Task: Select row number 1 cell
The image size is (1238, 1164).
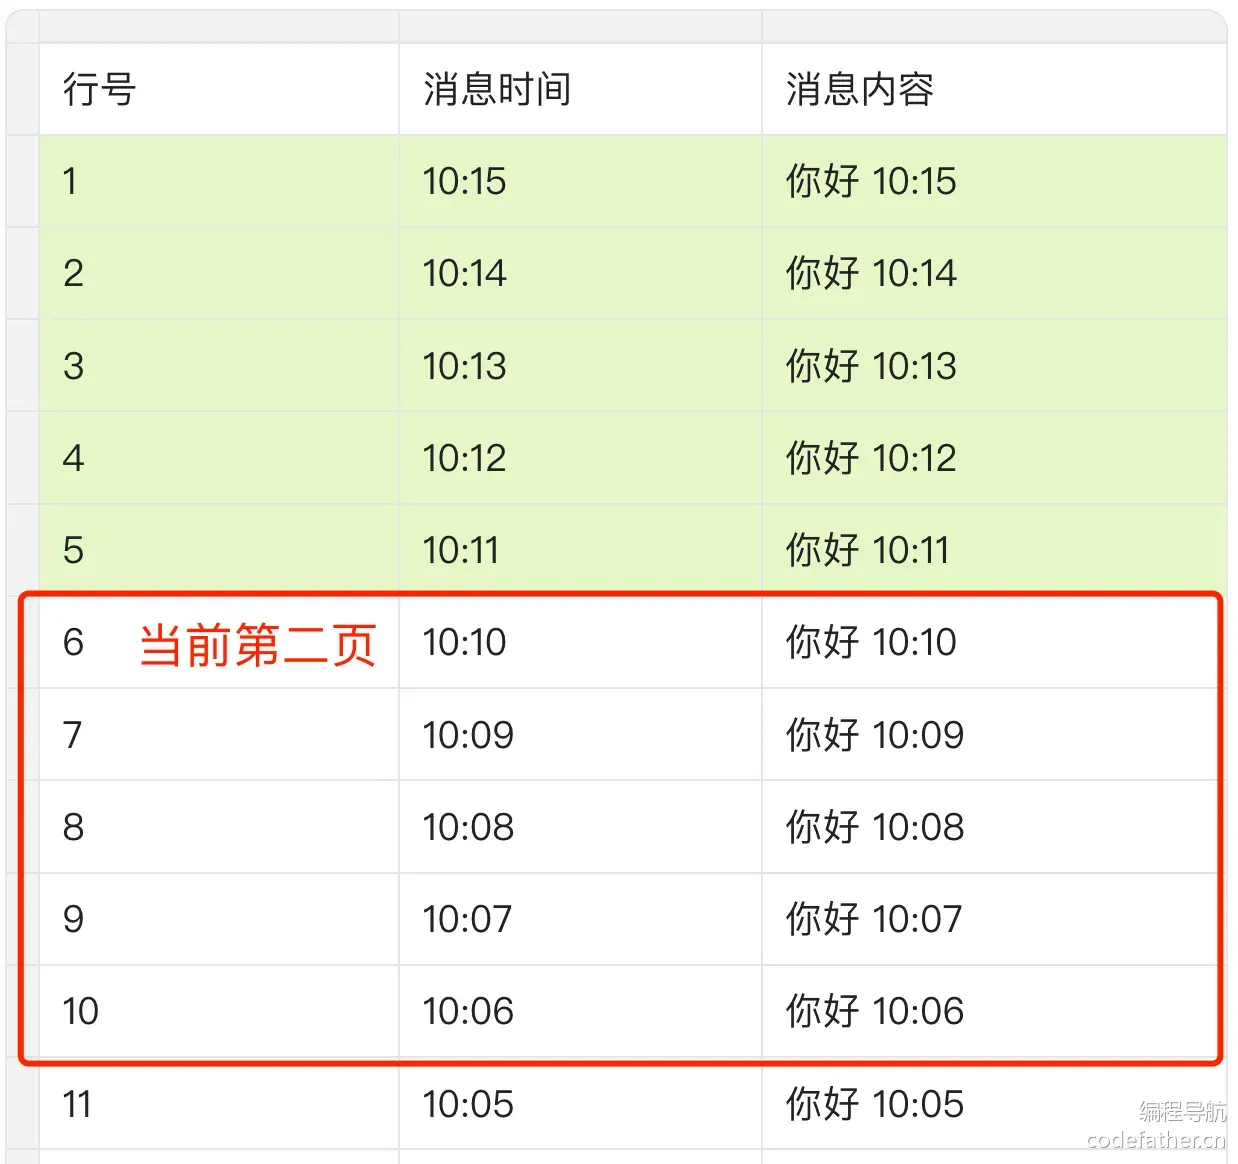Action: tap(219, 181)
